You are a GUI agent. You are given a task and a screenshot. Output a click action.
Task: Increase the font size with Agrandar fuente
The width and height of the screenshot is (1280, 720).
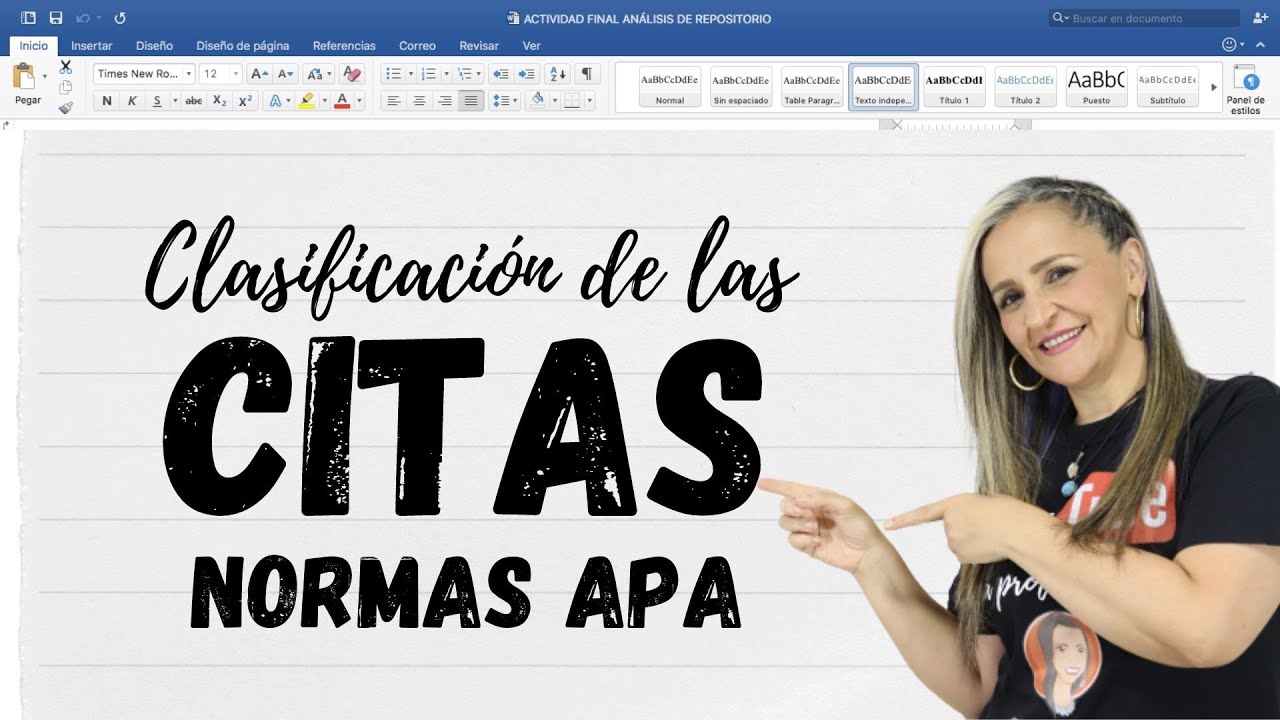coord(258,74)
